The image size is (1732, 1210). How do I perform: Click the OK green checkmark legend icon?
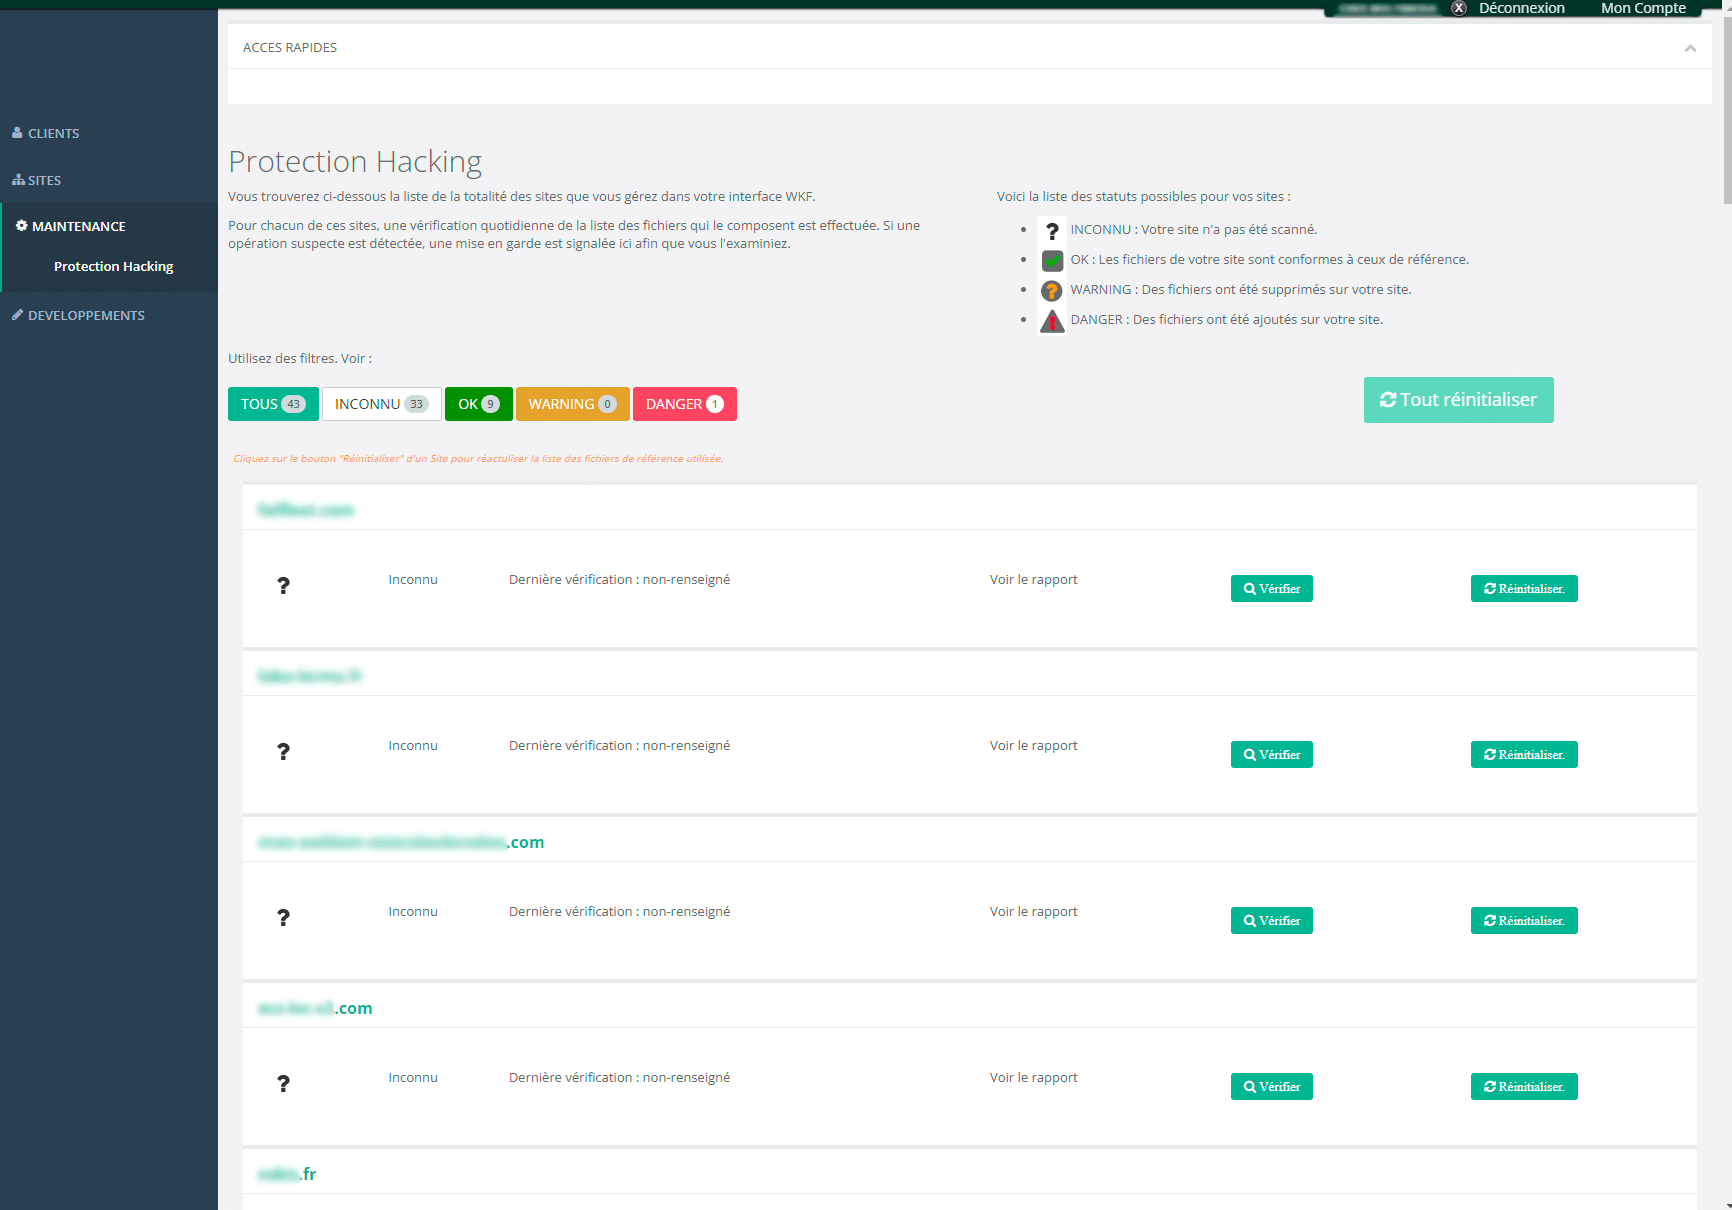[x=1052, y=261]
